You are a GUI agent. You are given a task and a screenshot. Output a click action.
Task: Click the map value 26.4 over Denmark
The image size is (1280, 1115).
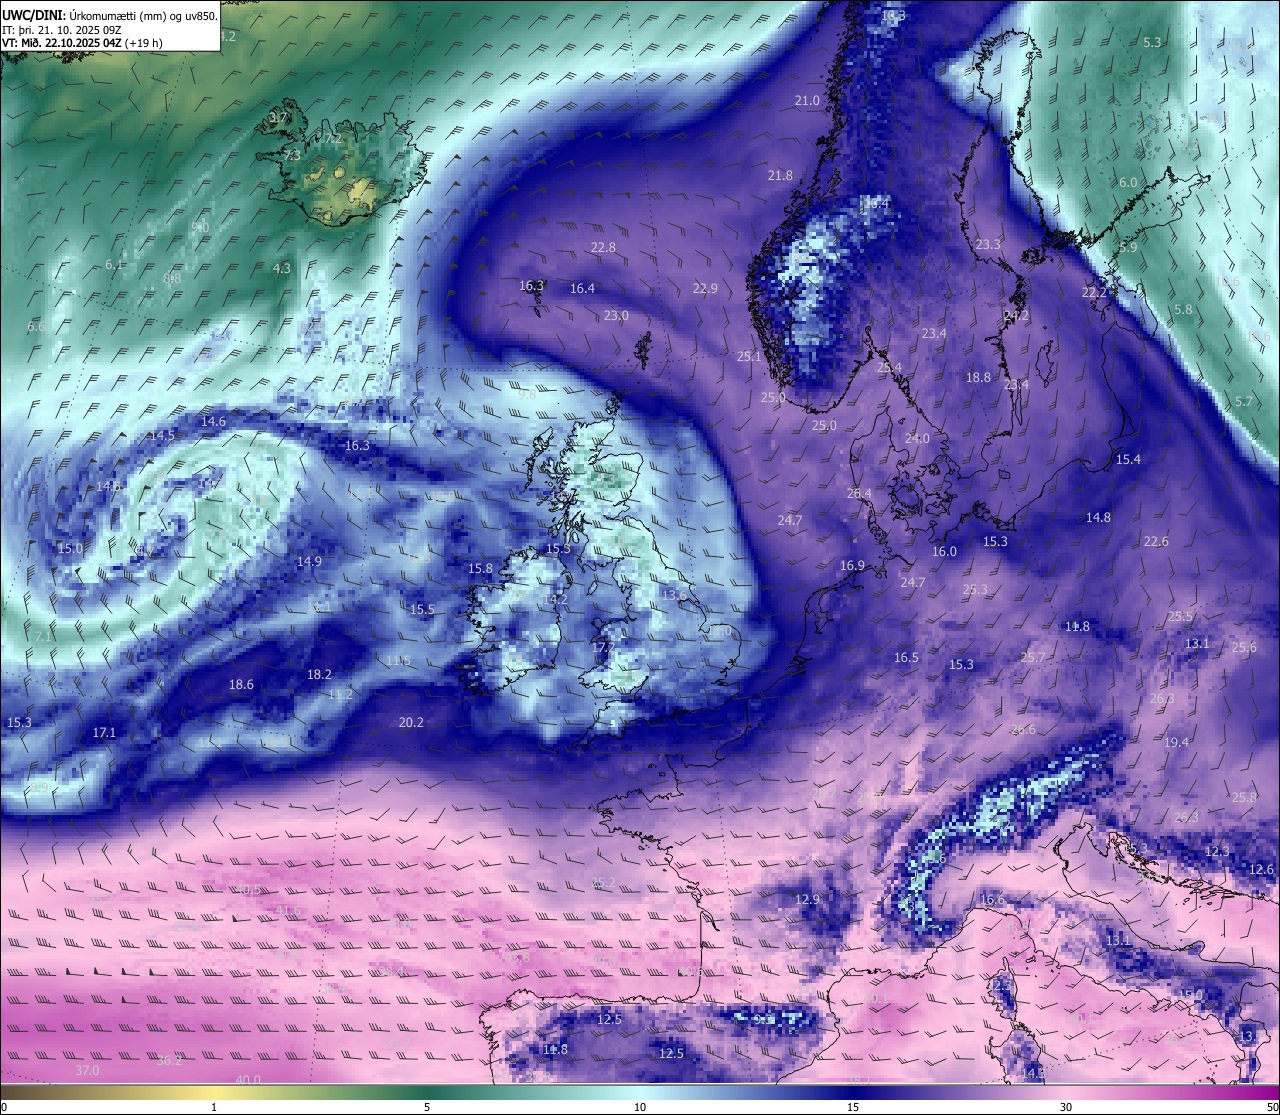coord(859,493)
